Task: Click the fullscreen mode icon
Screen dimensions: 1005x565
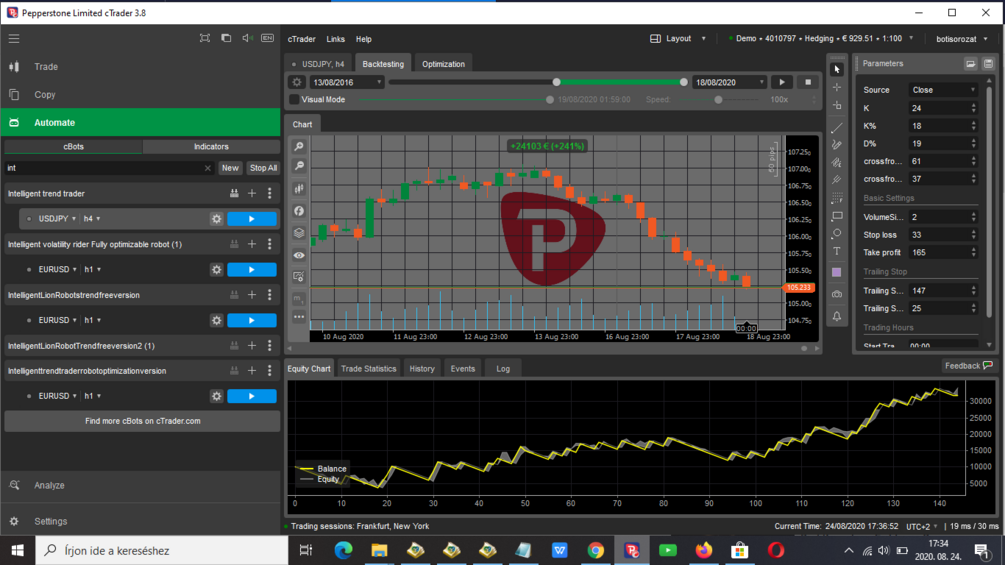Action: [204, 38]
